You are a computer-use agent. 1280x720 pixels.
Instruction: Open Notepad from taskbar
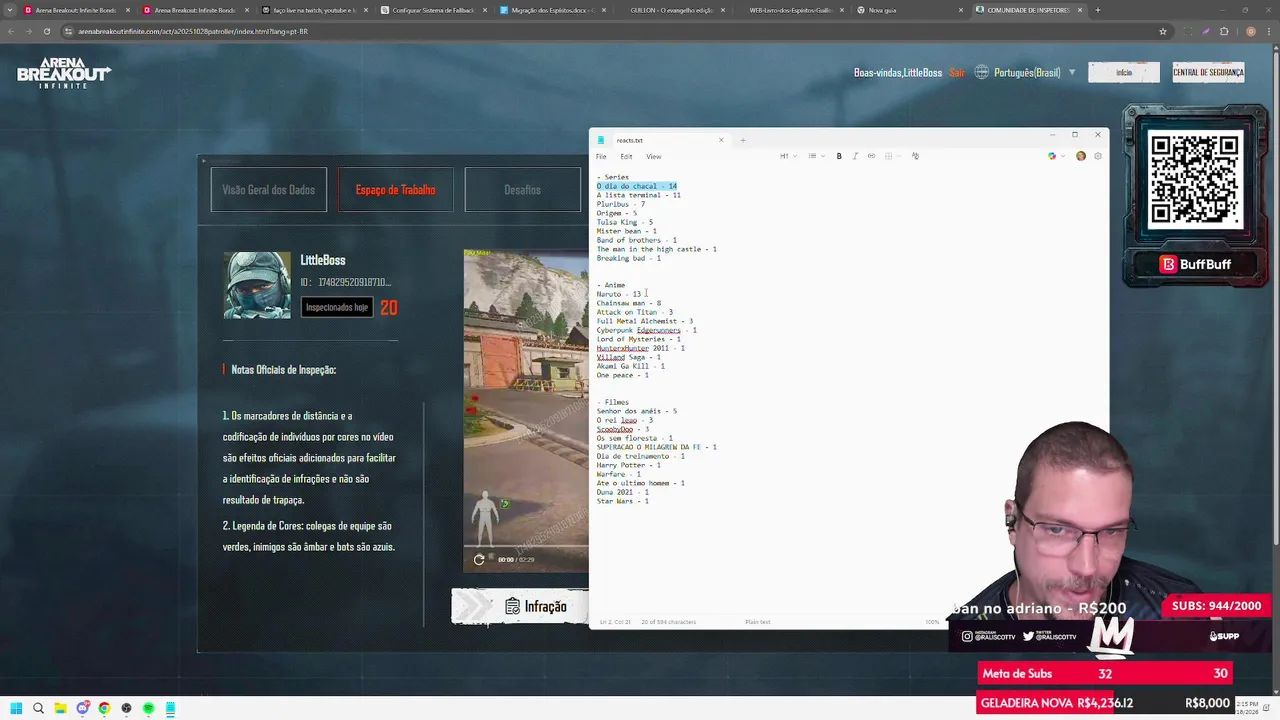click(x=170, y=708)
